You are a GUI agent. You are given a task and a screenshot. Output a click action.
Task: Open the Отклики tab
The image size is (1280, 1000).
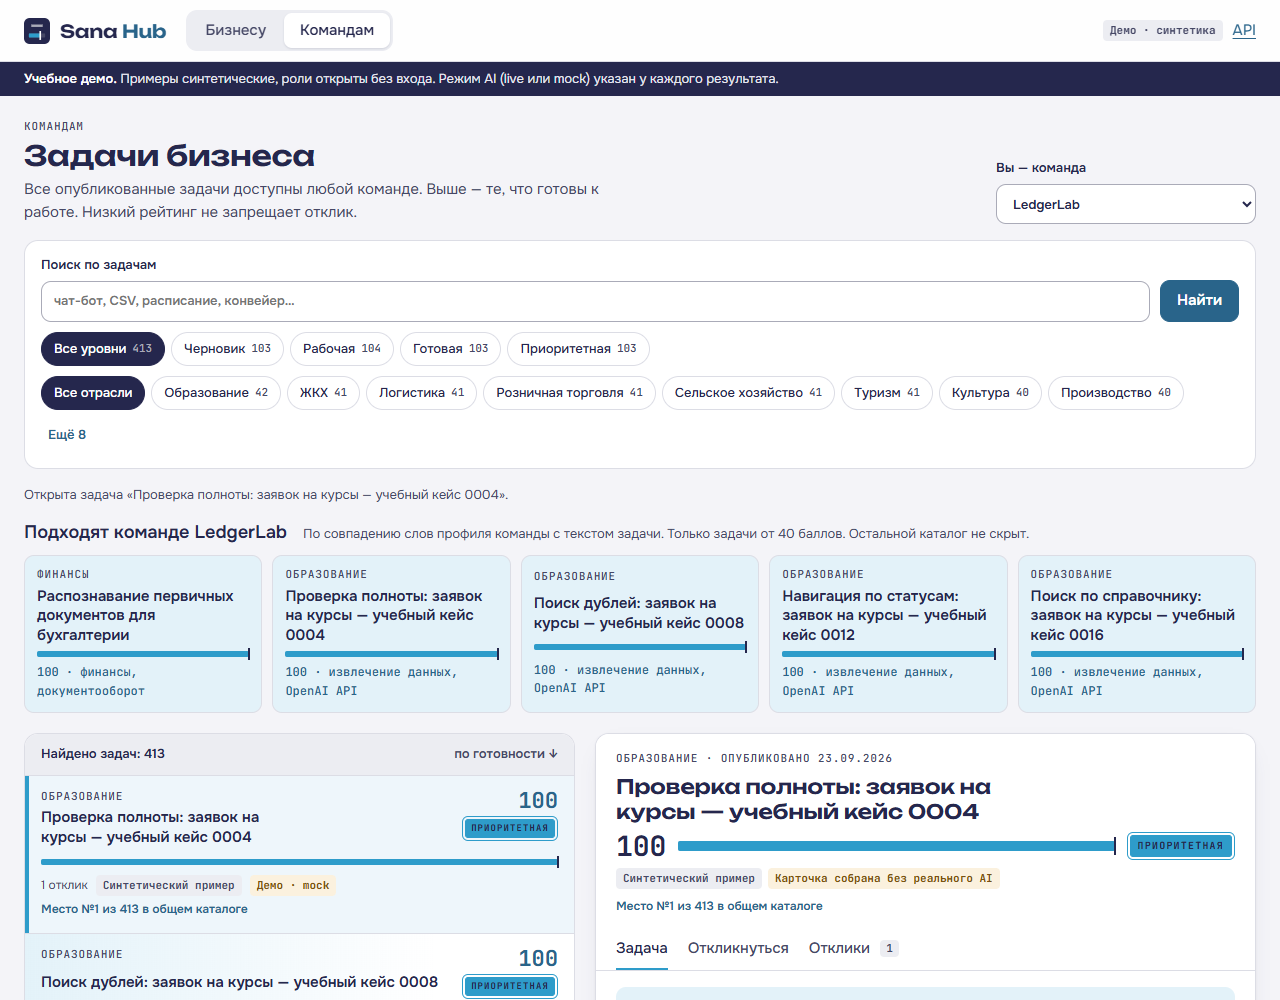tap(854, 949)
